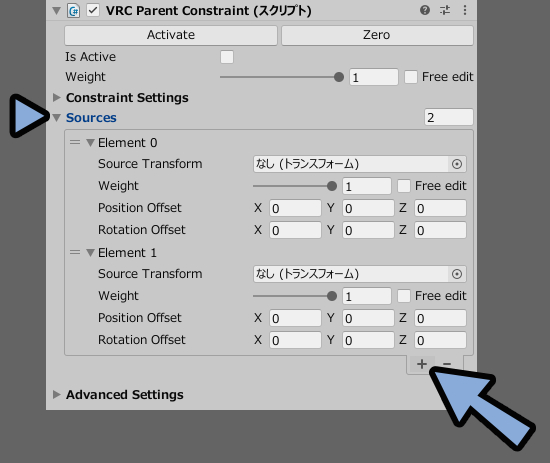Tick Free edit beside the top Weight

tap(411, 77)
